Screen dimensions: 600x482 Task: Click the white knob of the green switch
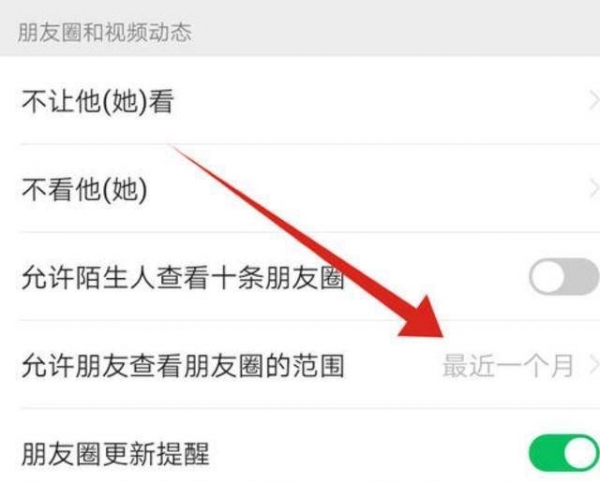tap(580, 454)
